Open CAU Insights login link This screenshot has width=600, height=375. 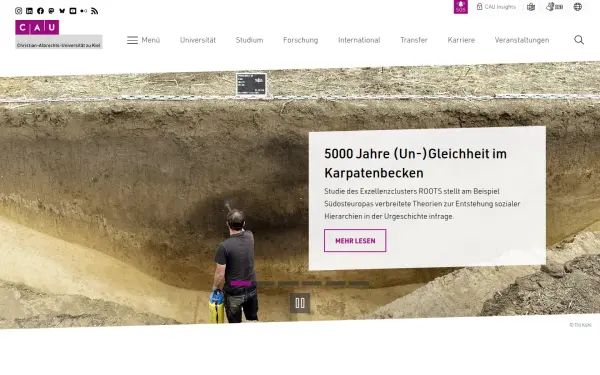pos(496,7)
